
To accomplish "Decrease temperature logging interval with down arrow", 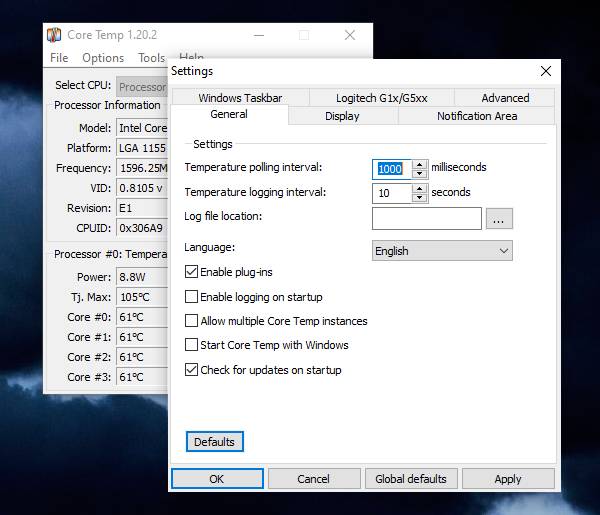I will [x=420, y=197].
